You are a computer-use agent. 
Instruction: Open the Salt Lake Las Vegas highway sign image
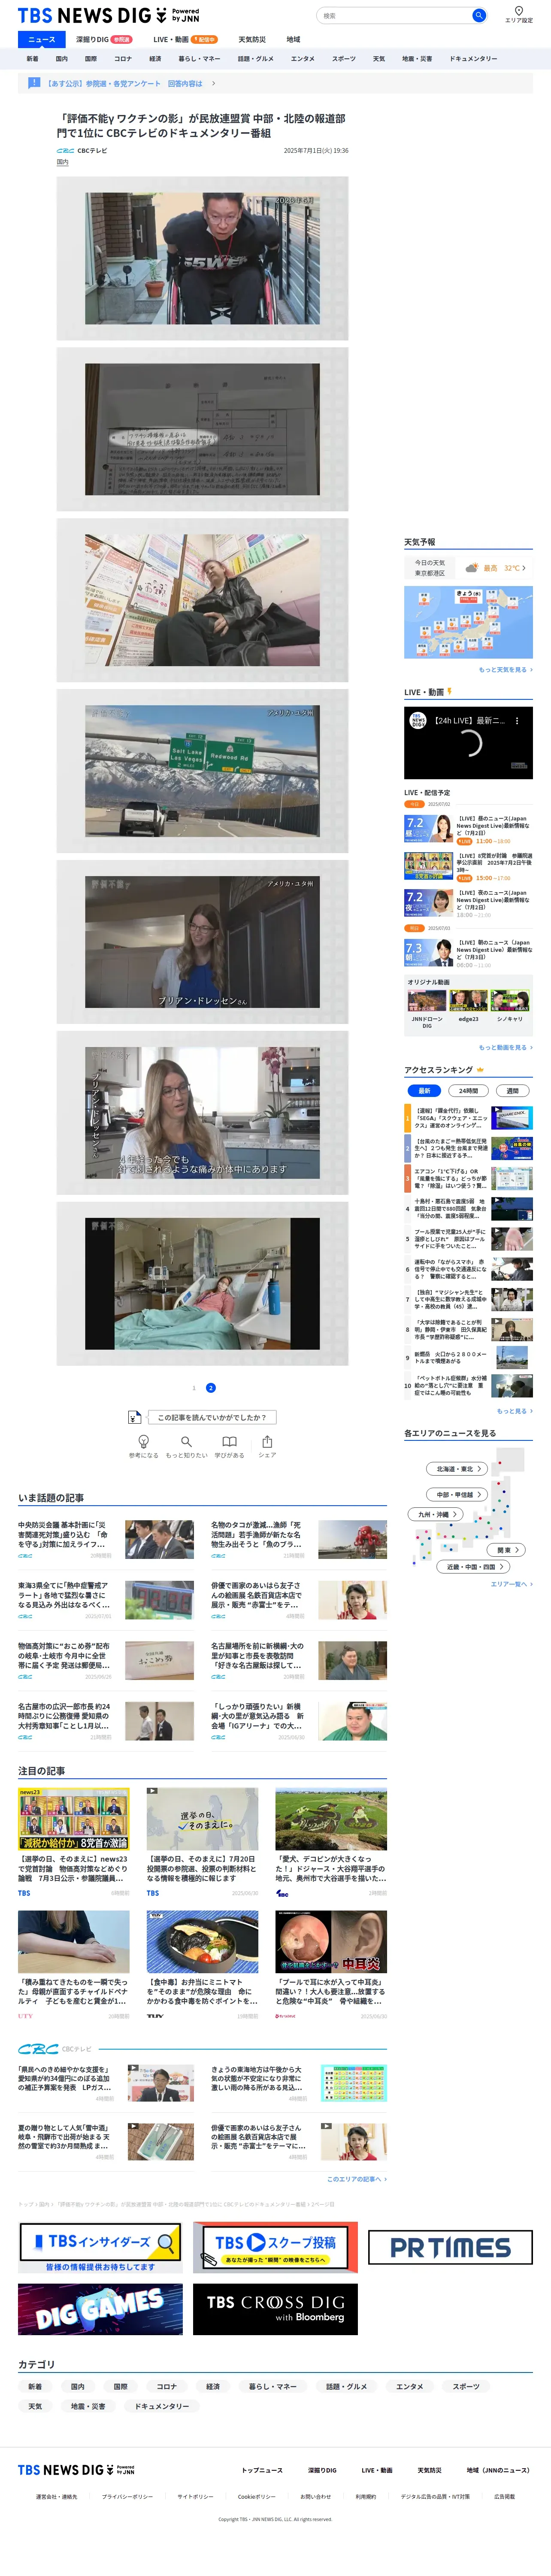[202, 771]
